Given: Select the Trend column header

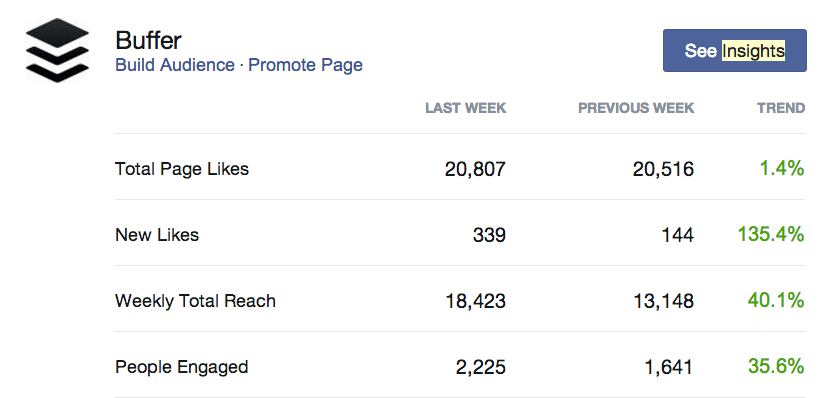Looking at the screenshot, I should [781, 108].
